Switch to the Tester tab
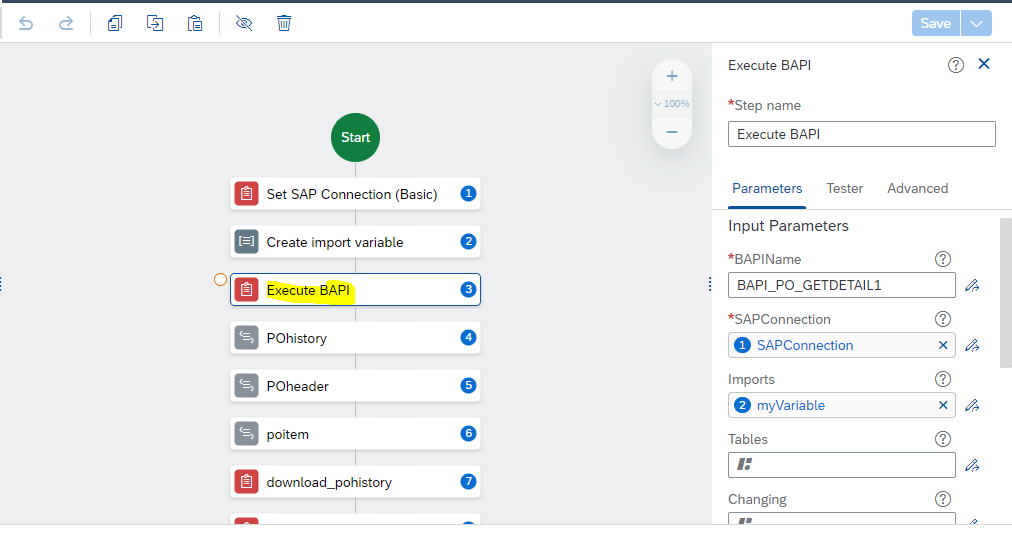 pyautogui.click(x=844, y=188)
